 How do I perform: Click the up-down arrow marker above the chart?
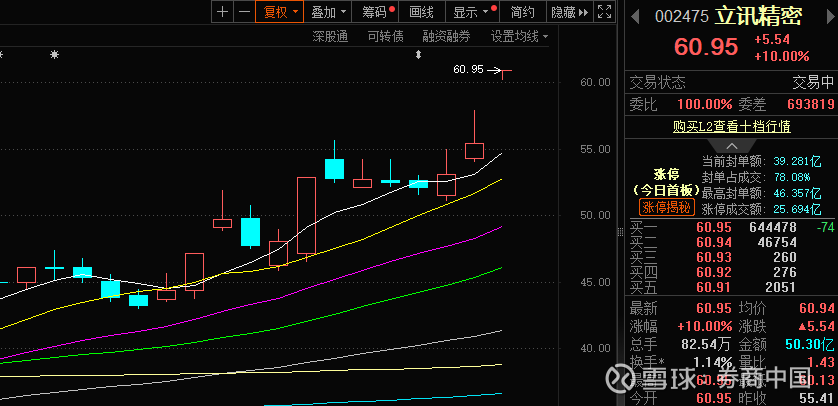[418, 54]
